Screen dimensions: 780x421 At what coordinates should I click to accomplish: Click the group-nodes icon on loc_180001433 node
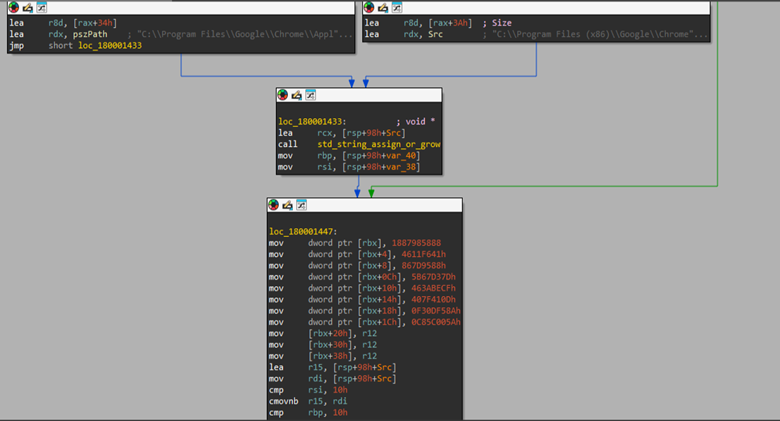click(x=310, y=95)
